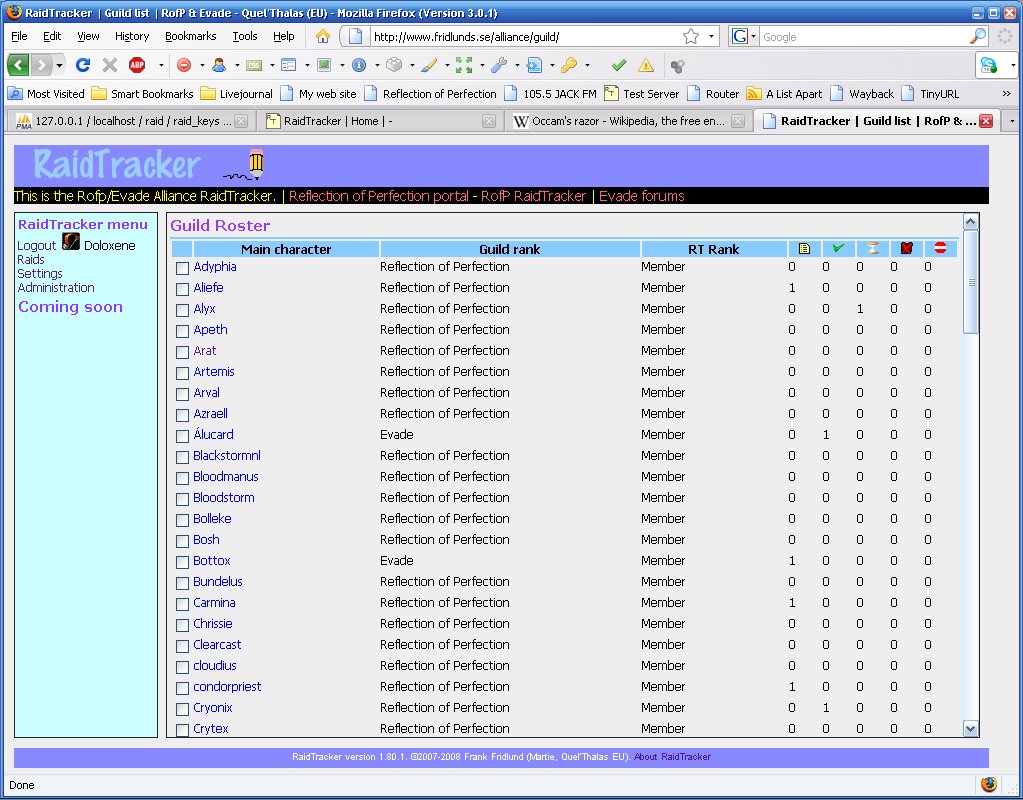The image size is (1023, 800).
Task: Click the red no-entry column header icon
Action: click(x=940, y=249)
